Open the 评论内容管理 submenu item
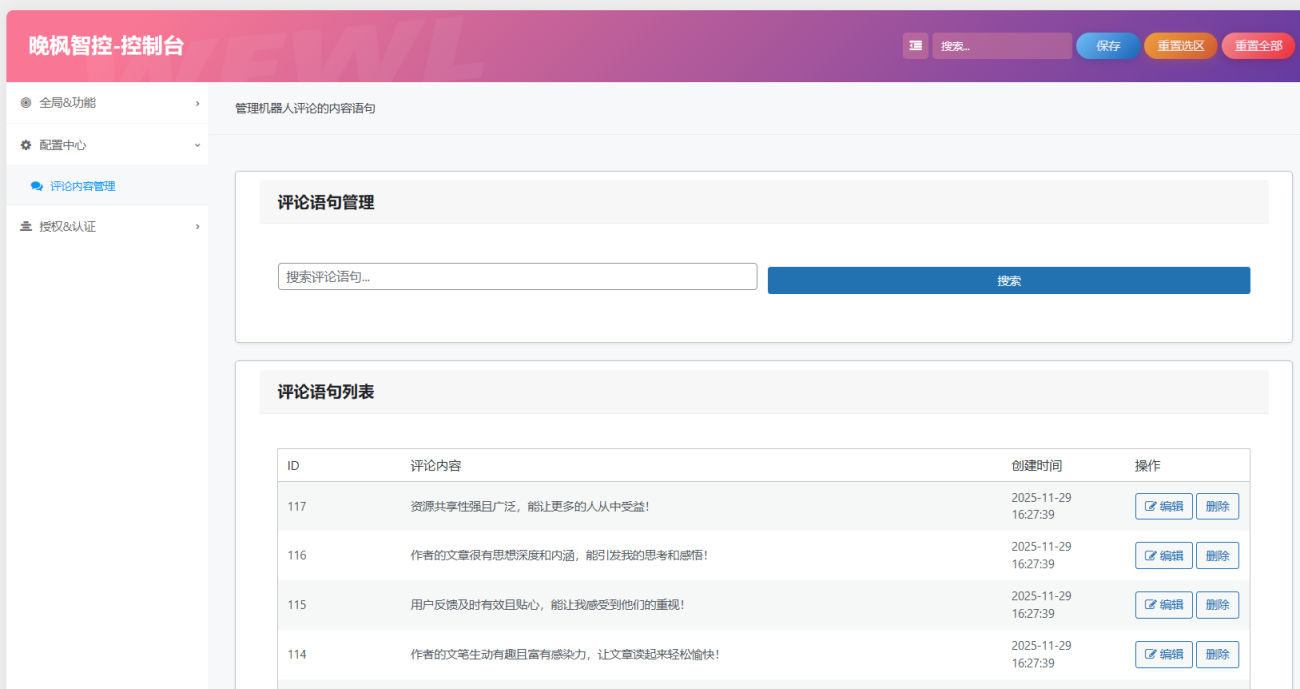This screenshot has height=689, width=1300. [83, 186]
